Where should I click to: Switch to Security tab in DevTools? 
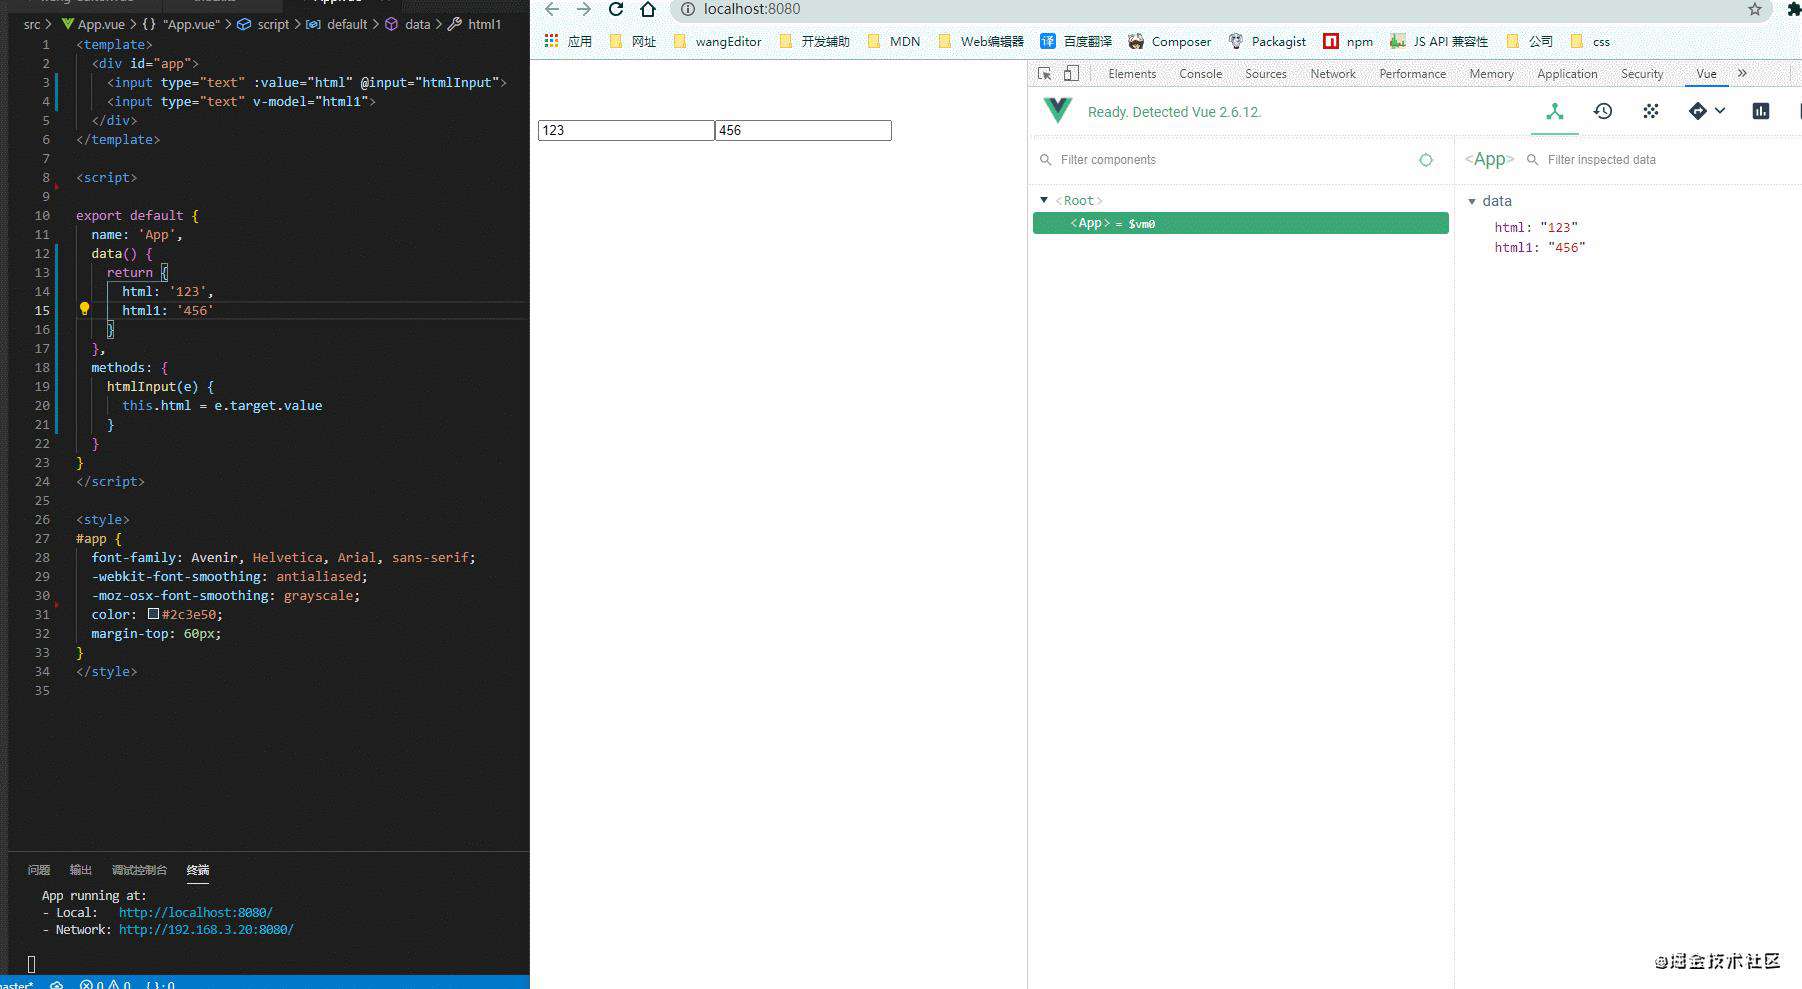point(1642,73)
